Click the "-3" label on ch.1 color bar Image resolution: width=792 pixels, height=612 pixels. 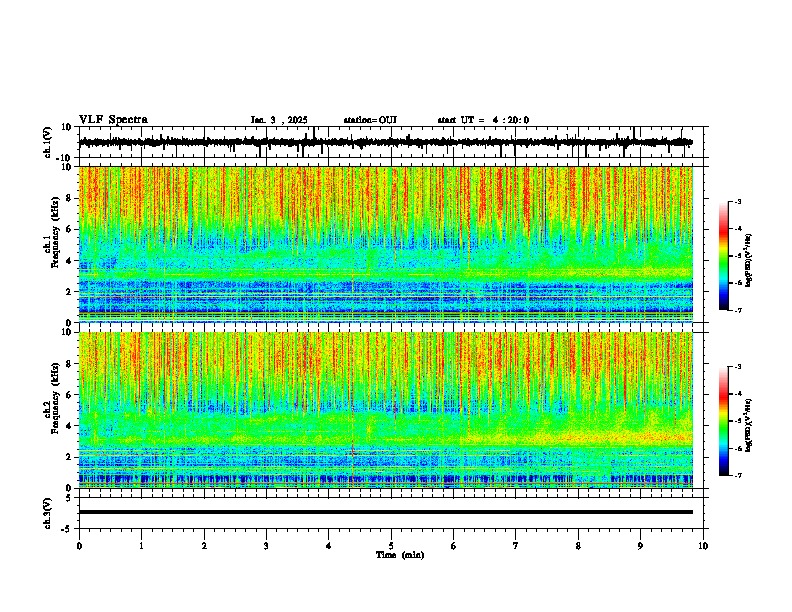(x=738, y=201)
